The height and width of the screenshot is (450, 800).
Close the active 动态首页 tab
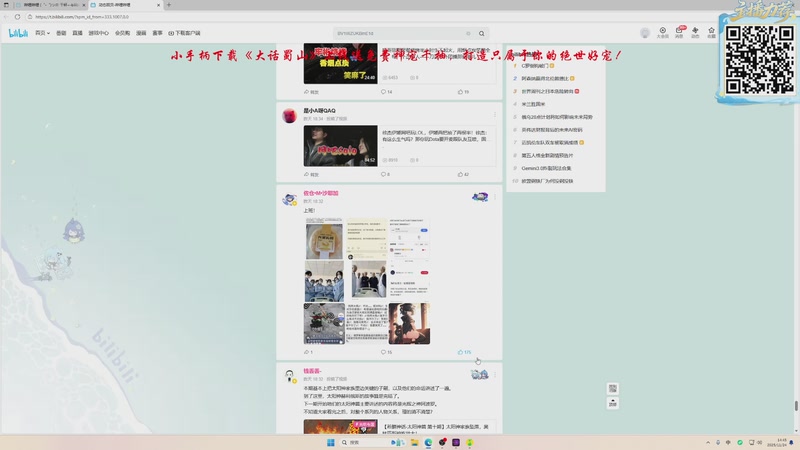tap(158, 5)
